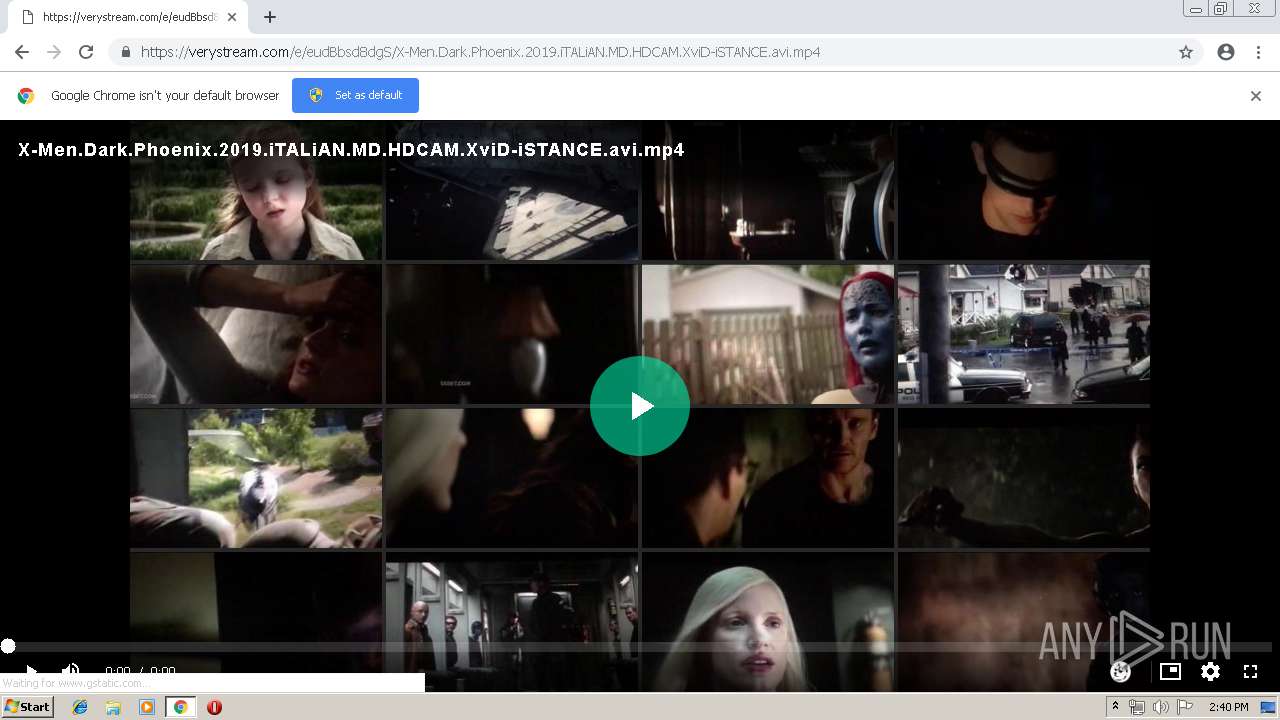Dismiss the default browser notification bar
This screenshot has width=1280, height=720.
click(1256, 96)
